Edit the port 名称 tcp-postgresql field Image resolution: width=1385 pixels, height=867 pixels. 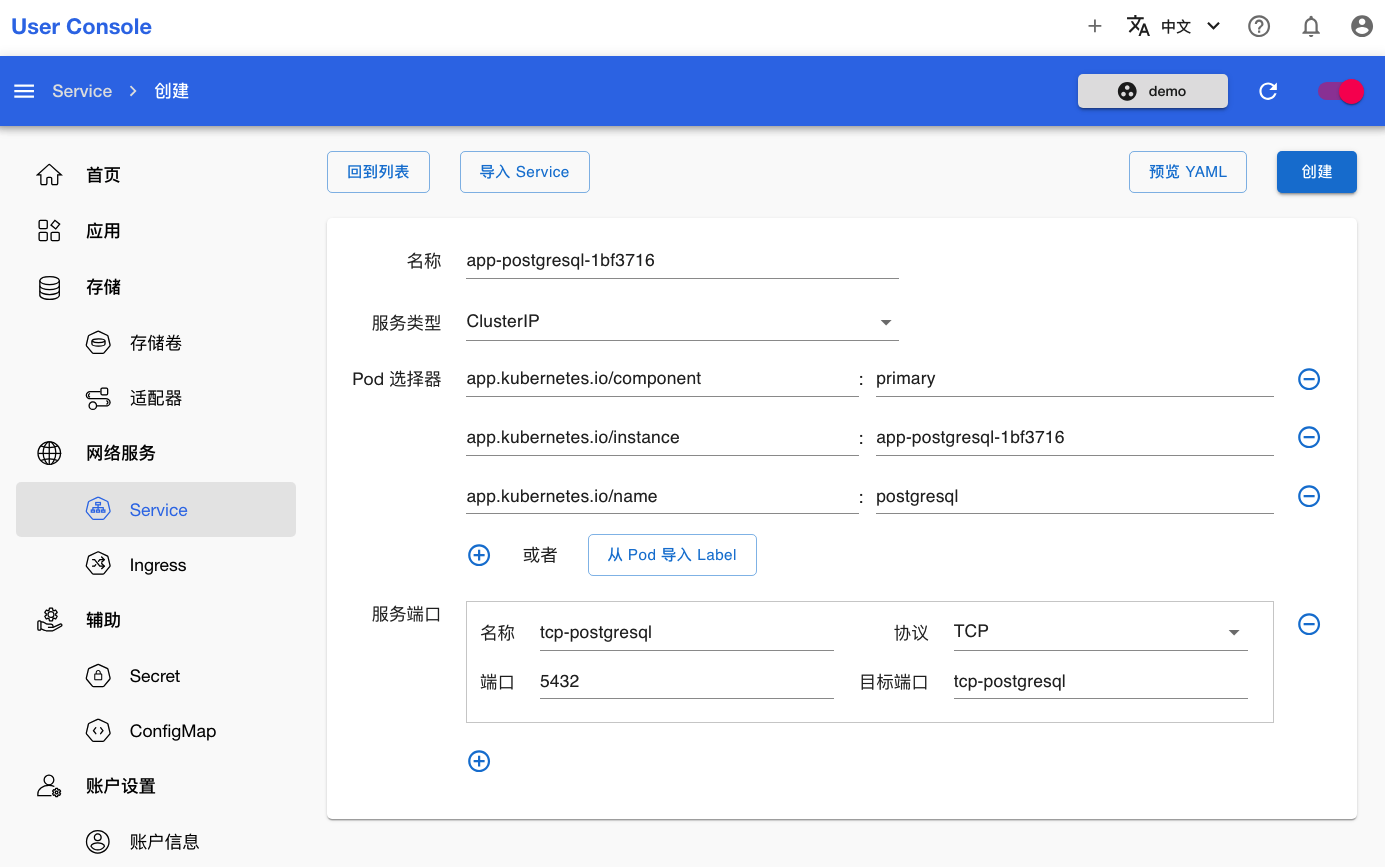686,632
